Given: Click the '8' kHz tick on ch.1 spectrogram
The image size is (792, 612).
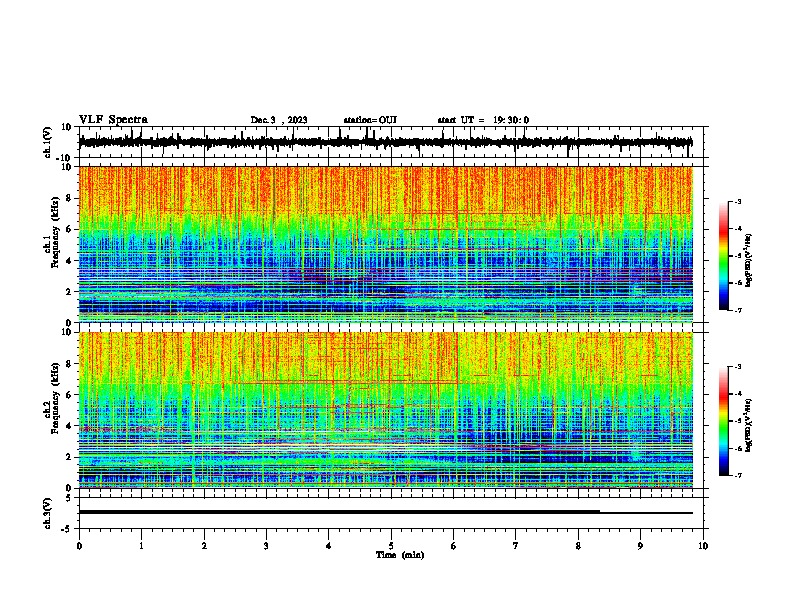Looking at the screenshot, I should click(69, 198).
